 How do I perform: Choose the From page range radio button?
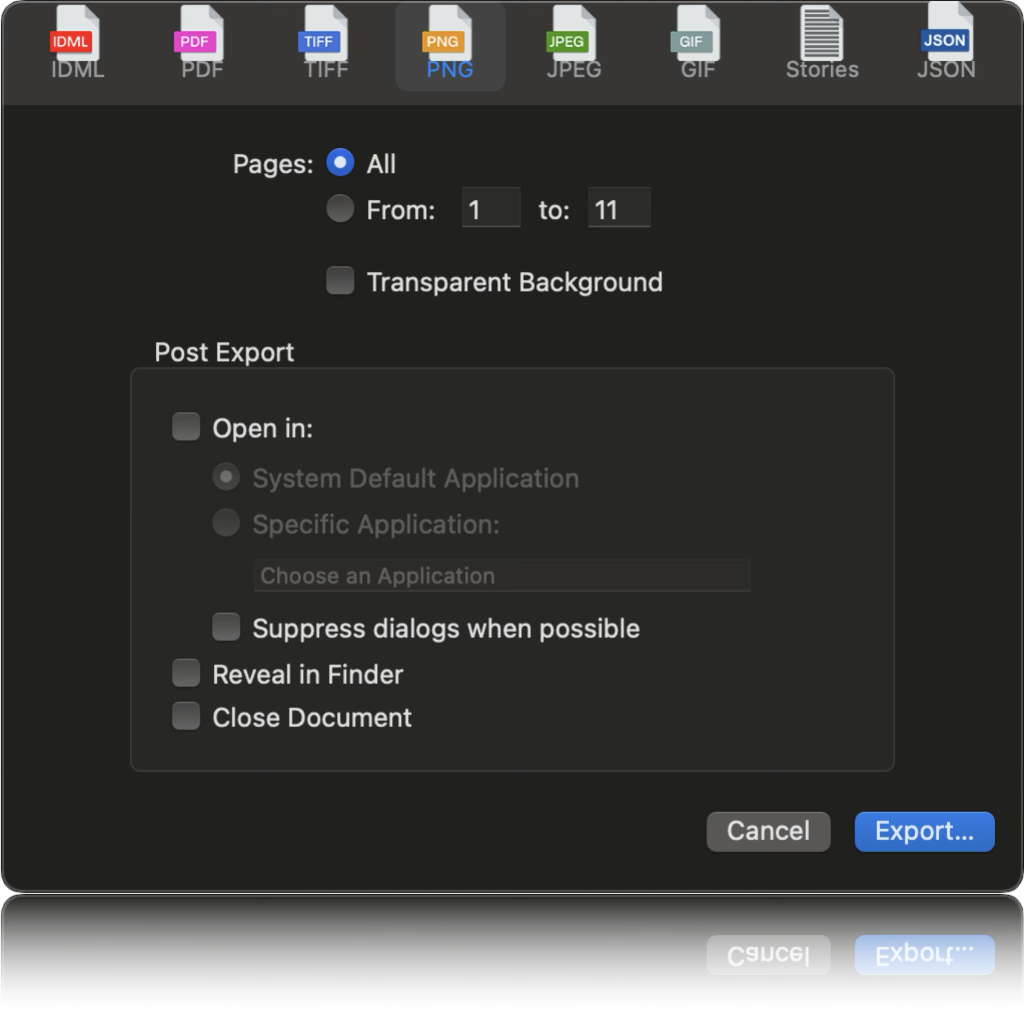click(x=340, y=209)
